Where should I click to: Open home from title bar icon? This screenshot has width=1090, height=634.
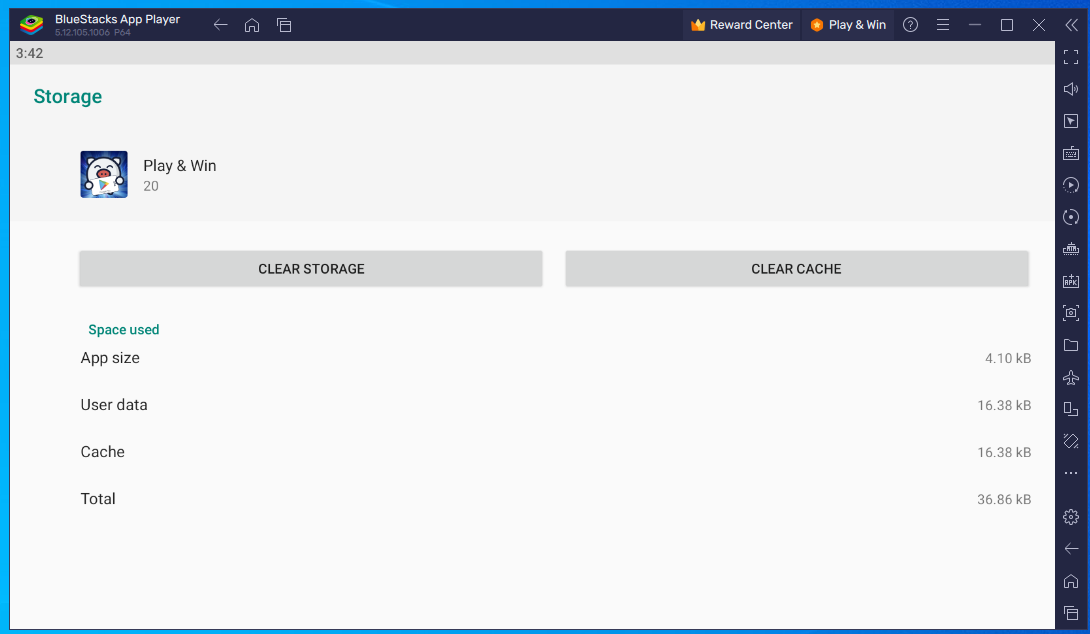point(252,25)
